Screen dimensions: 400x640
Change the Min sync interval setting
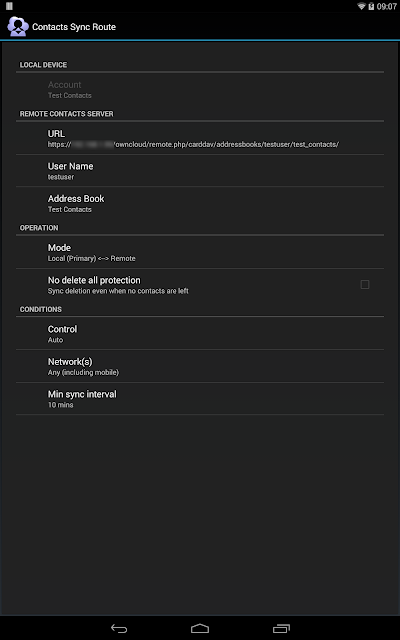point(200,399)
